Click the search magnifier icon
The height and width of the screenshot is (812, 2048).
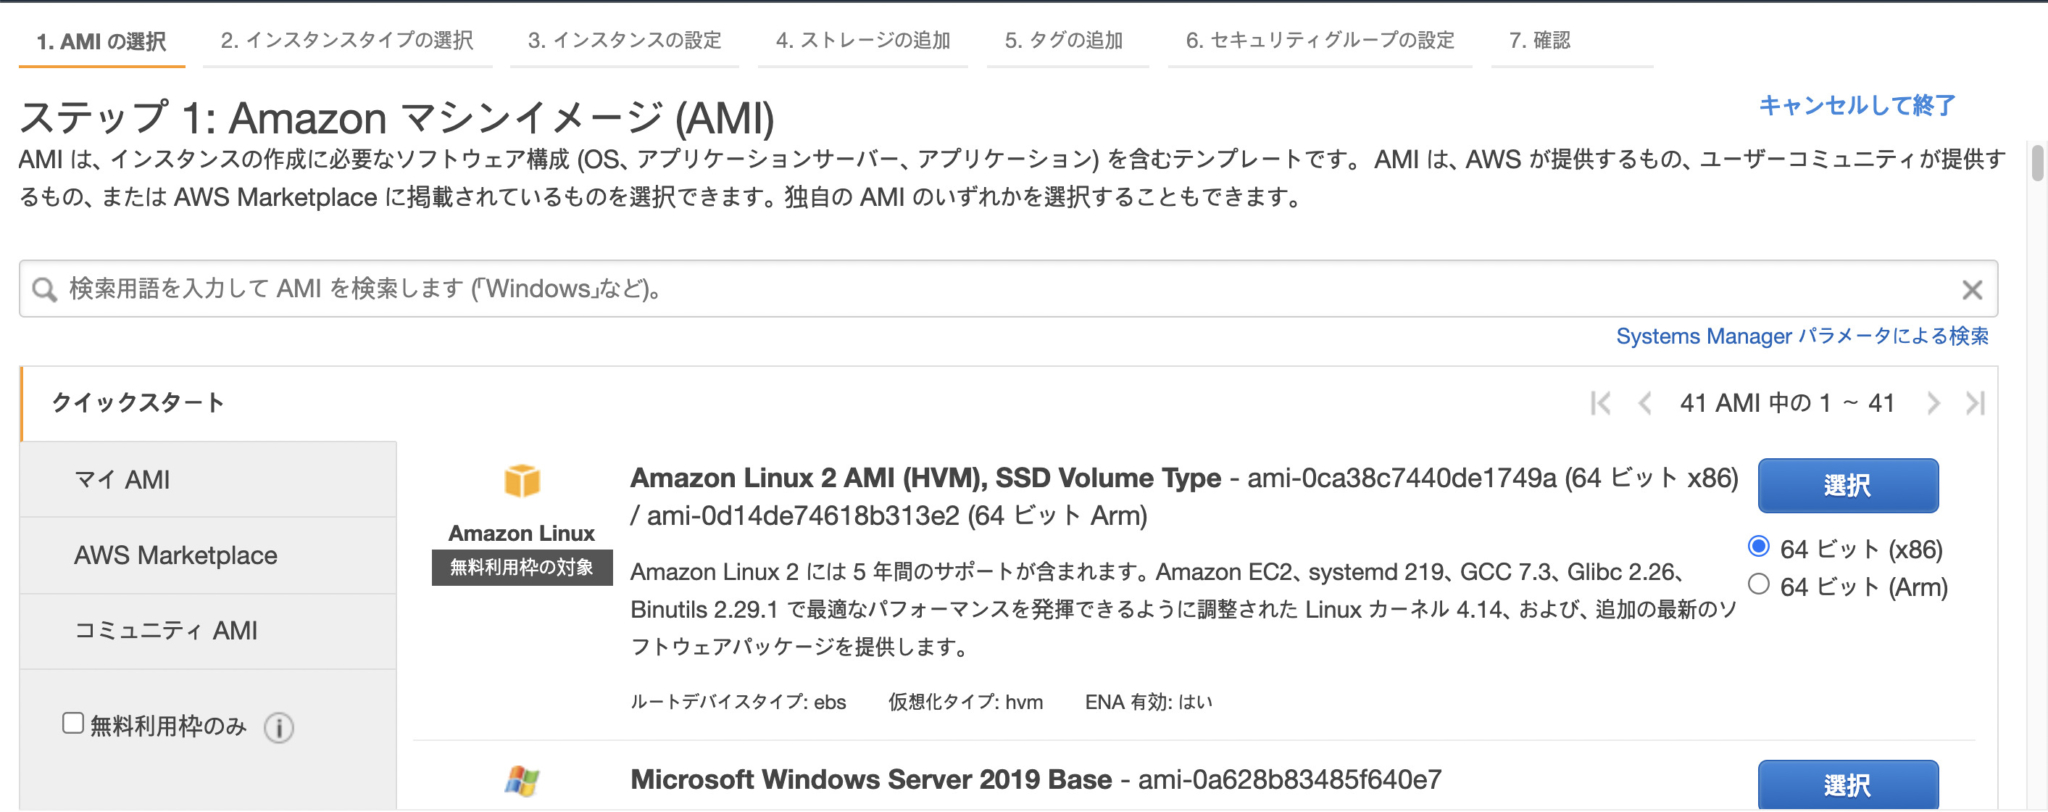pyautogui.click(x=43, y=289)
